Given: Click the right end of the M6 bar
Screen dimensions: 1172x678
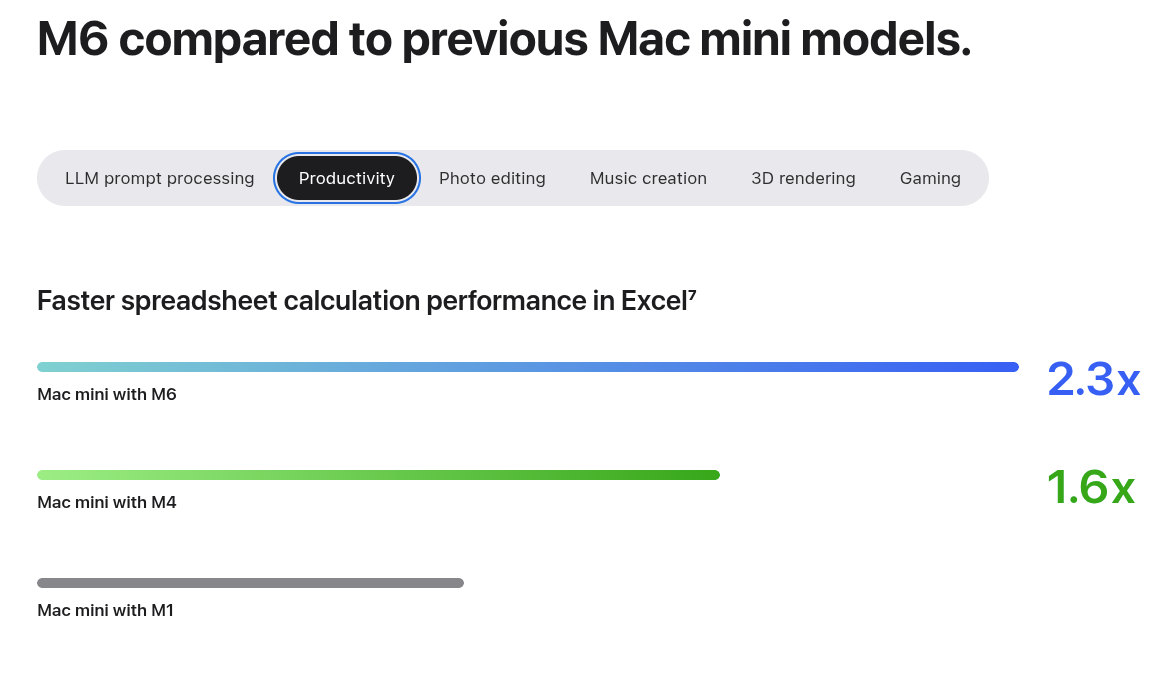Looking at the screenshot, I should tap(1013, 367).
